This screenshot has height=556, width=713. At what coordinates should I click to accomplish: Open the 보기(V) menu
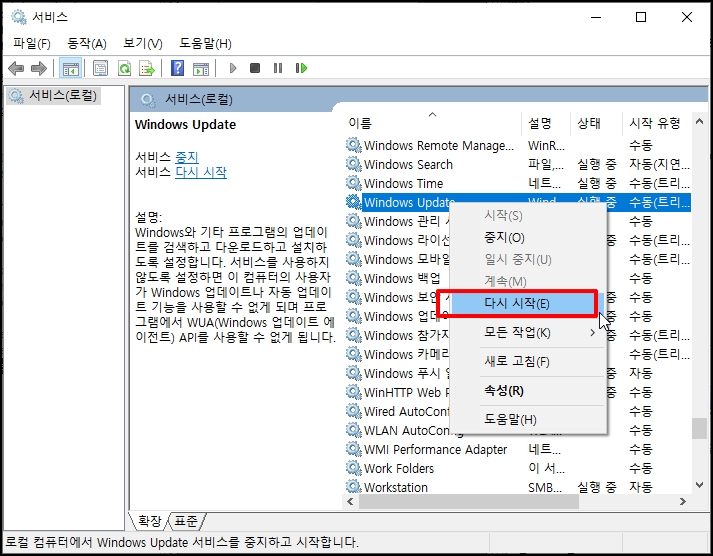(x=143, y=44)
